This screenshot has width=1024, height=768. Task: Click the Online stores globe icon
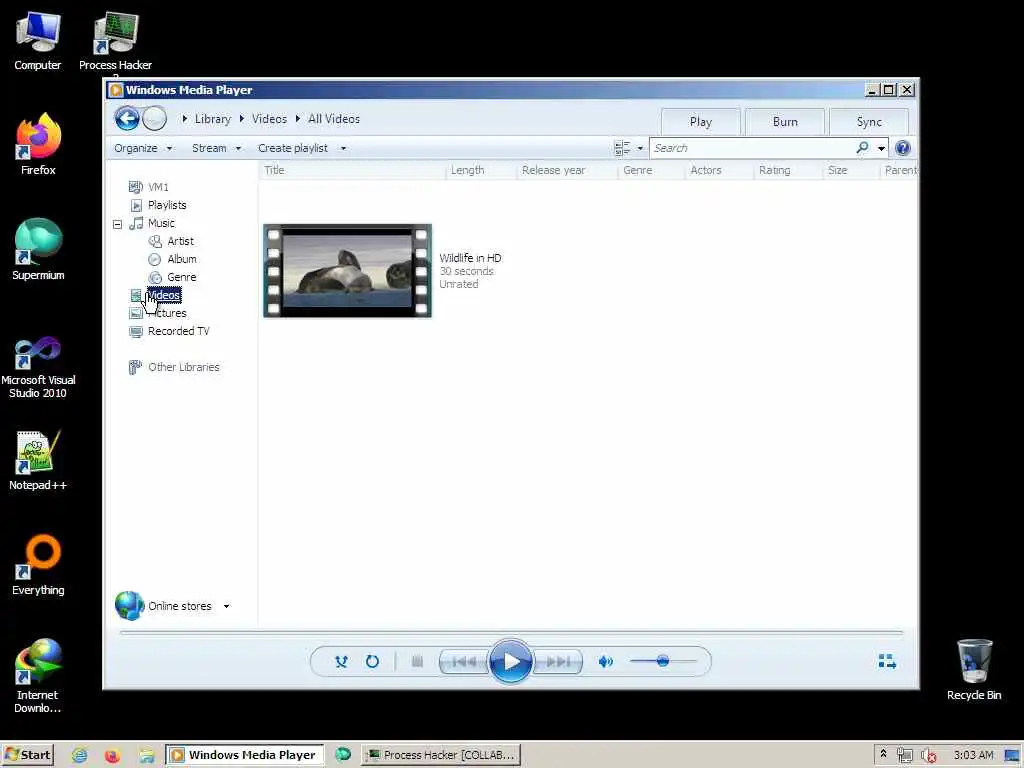click(x=129, y=605)
